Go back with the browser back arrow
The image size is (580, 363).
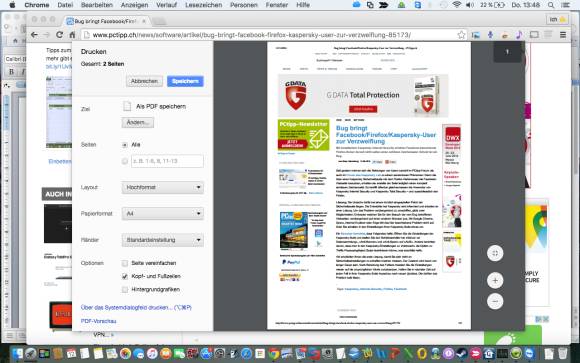(34, 35)
